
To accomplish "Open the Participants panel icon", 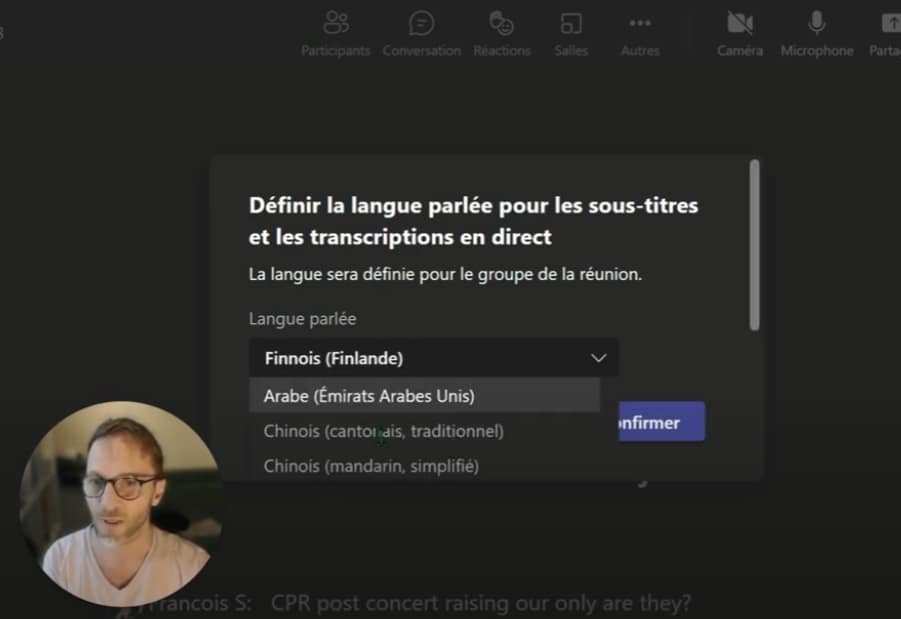I will click(x=336, y=23).
